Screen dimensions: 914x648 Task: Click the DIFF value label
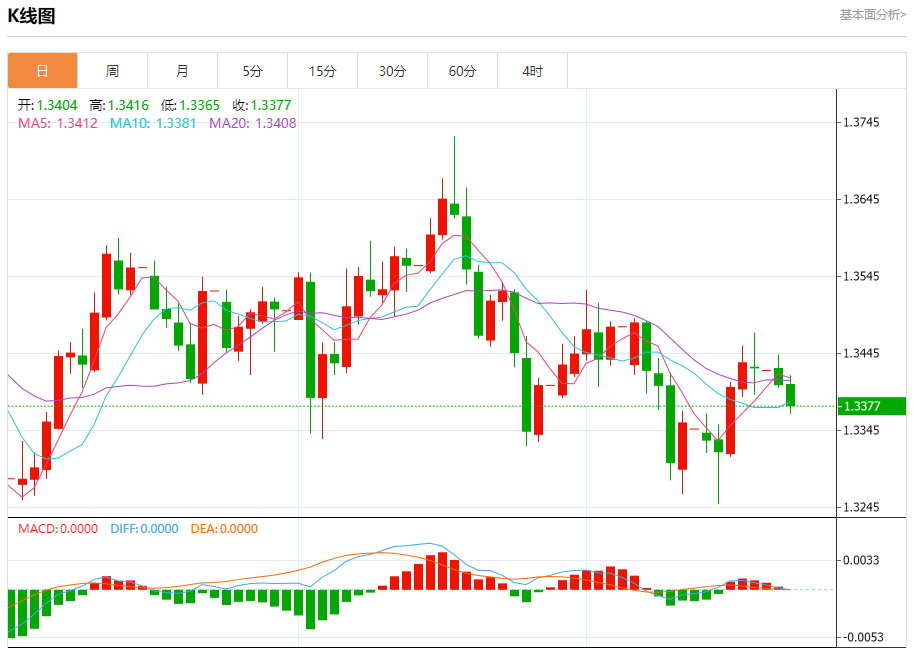coord(143,529)
